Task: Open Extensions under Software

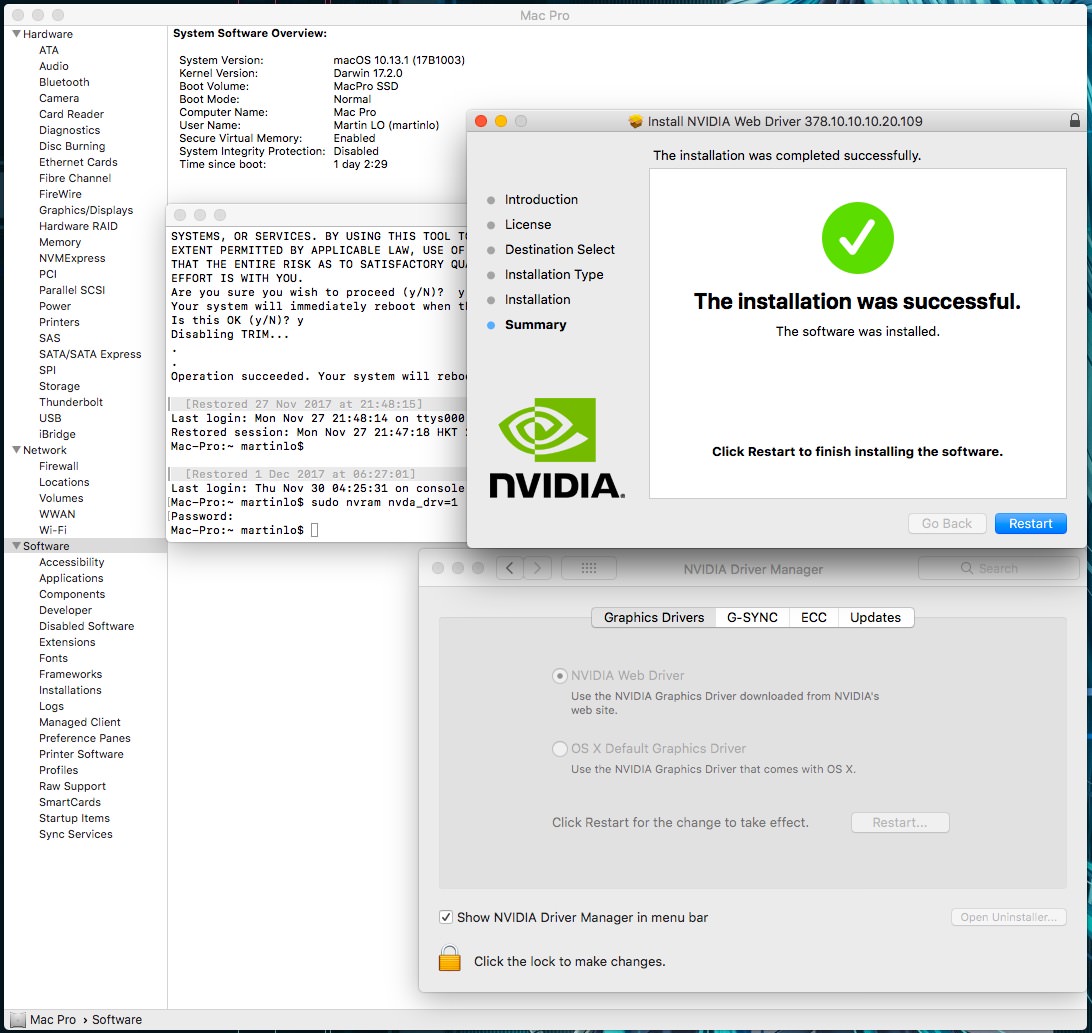Action: [67, 642]
